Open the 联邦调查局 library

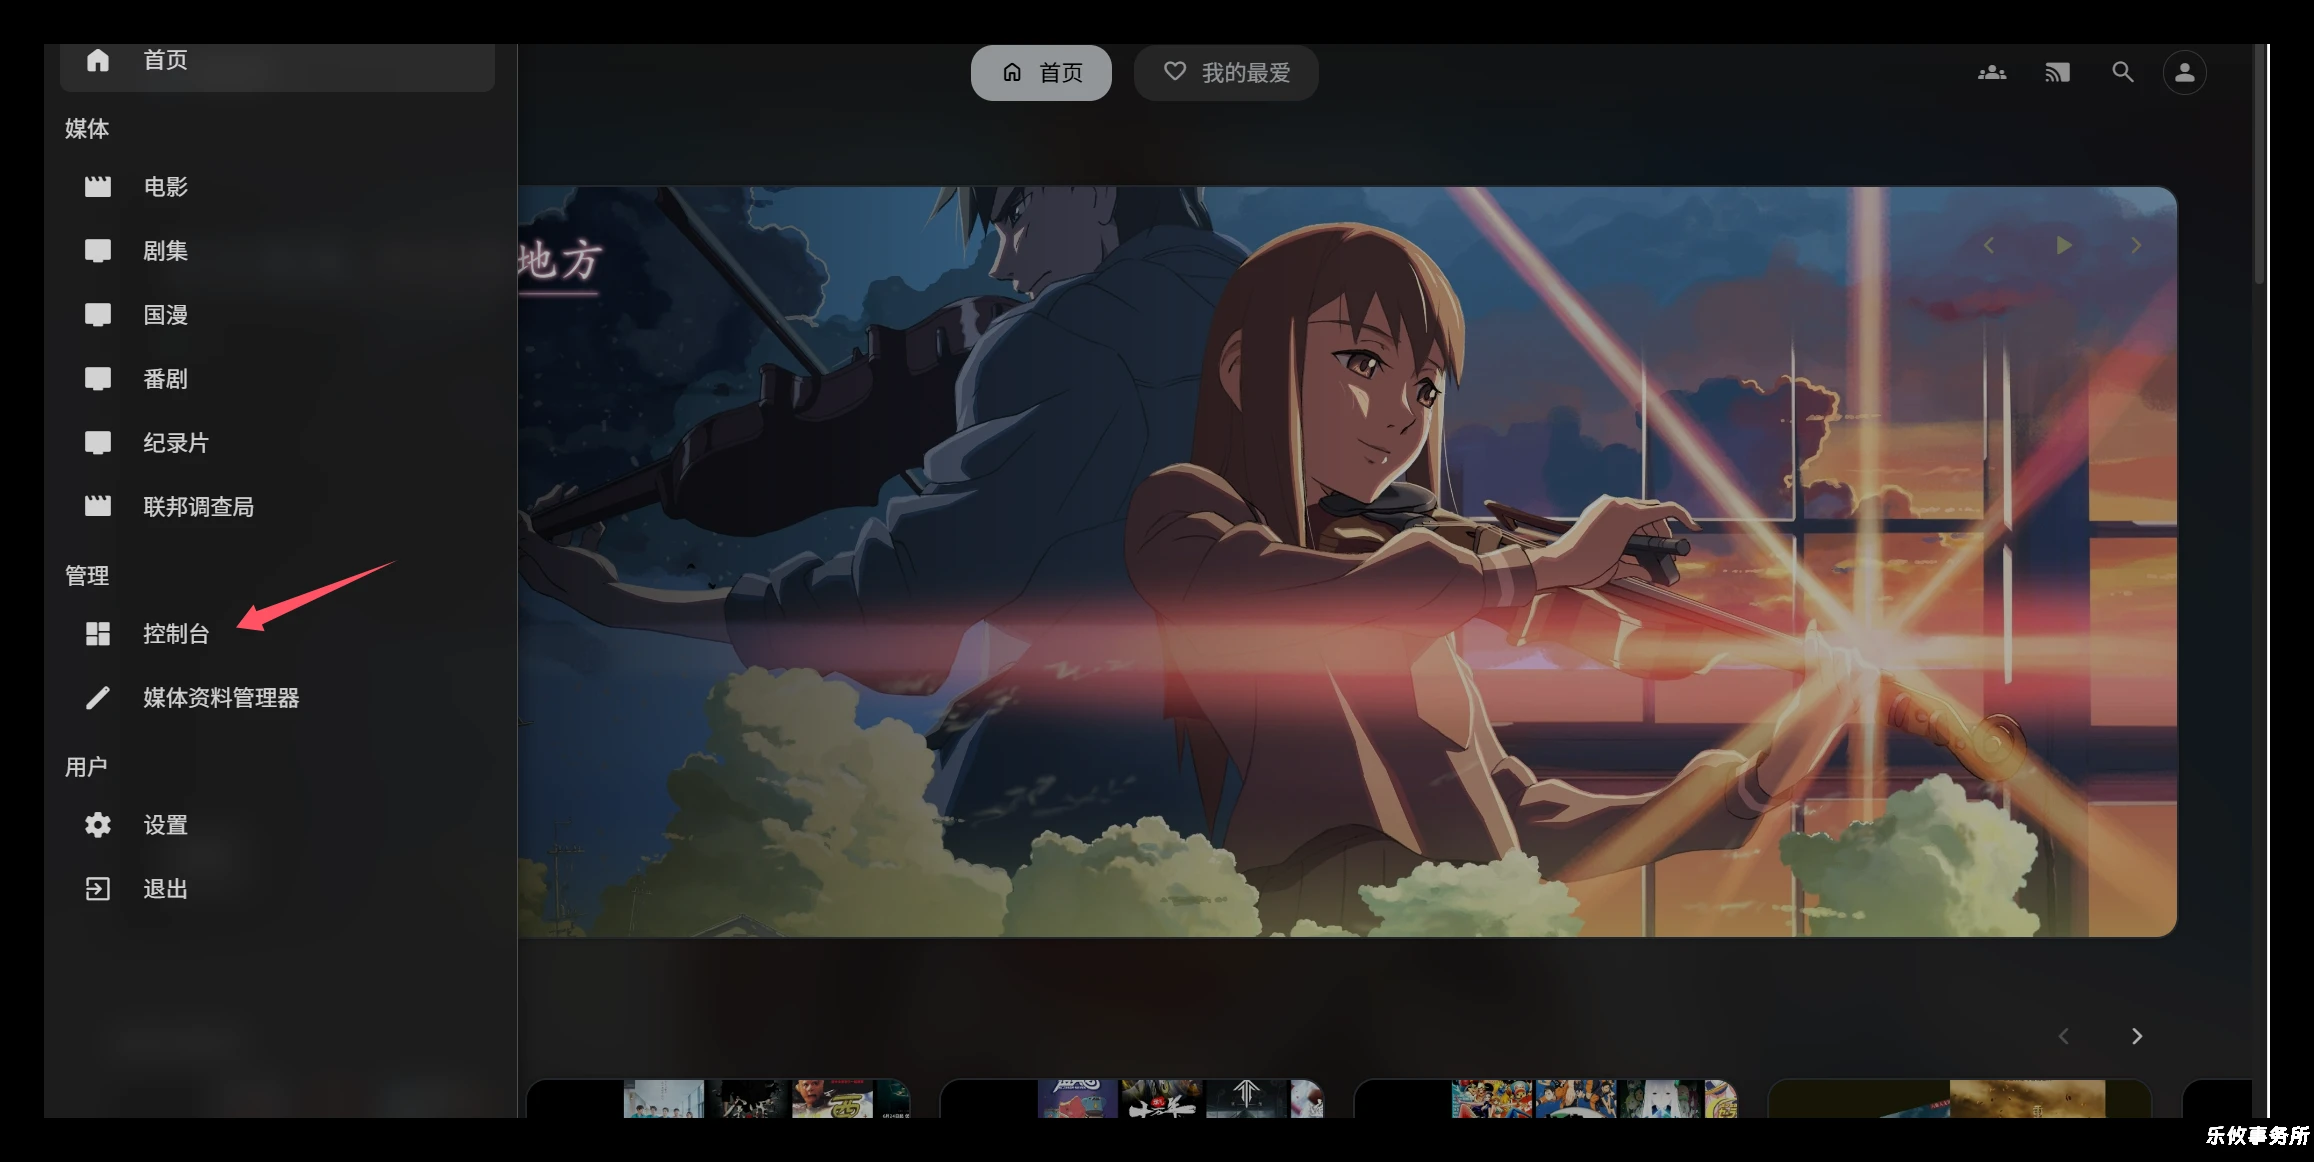tap(277, 507)
